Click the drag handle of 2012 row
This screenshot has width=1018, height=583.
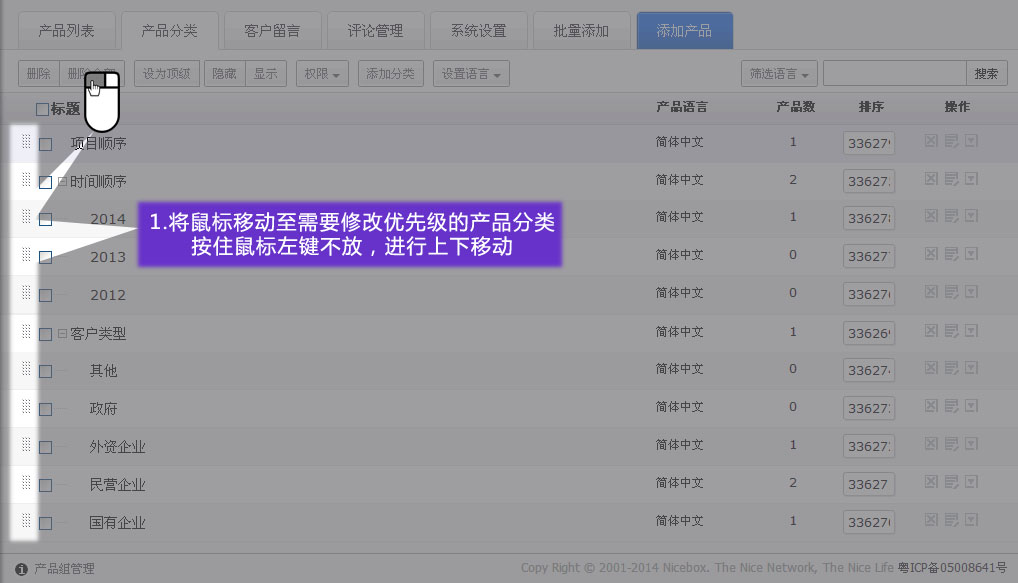pos(26,294)
